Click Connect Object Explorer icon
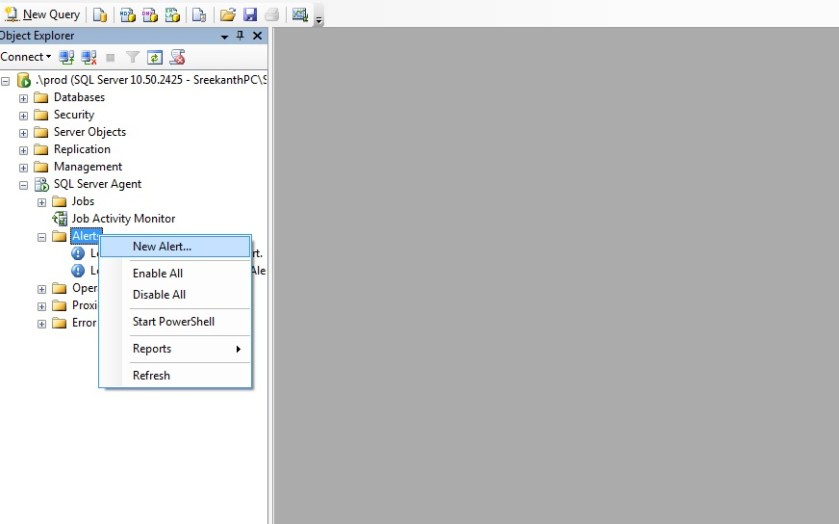Screen dimensions: 839x524 pos(67,57)
